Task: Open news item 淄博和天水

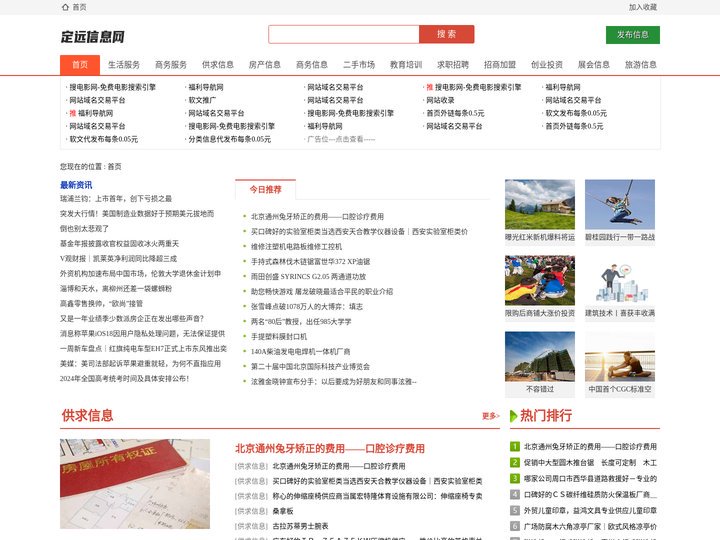Action: tap(116, 289)
